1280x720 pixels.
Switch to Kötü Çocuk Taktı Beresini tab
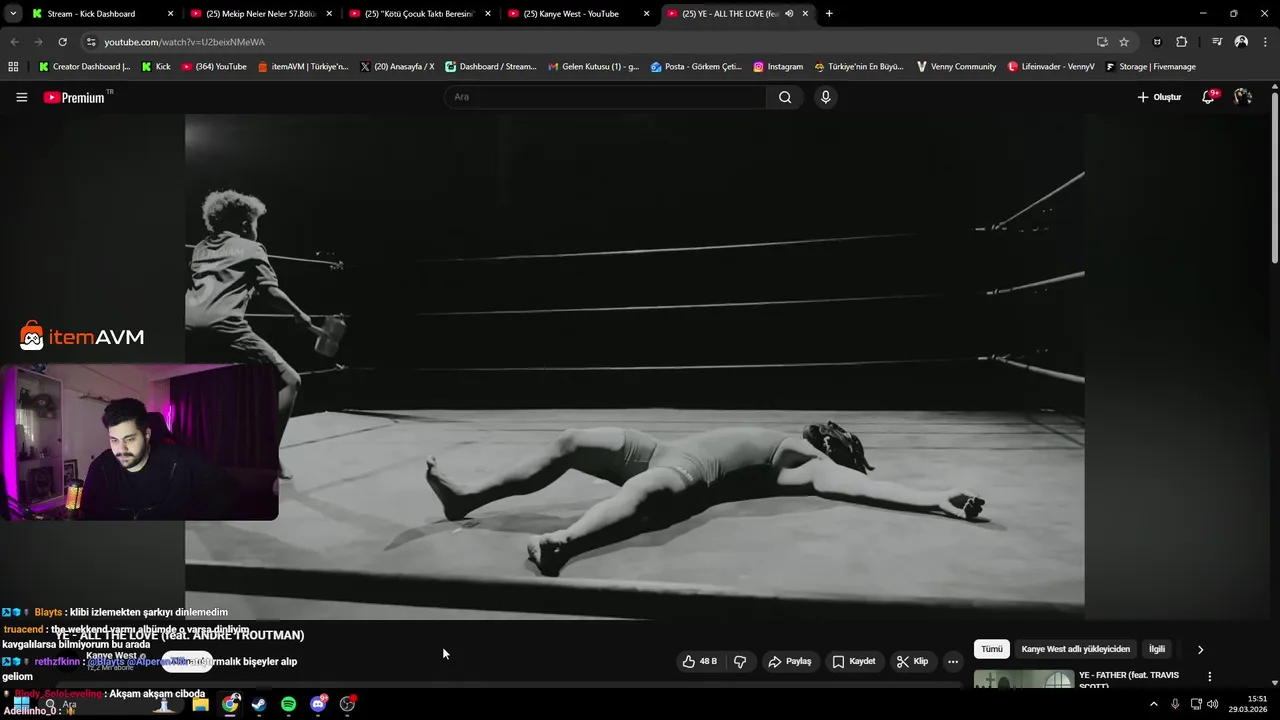click(419, 14)
